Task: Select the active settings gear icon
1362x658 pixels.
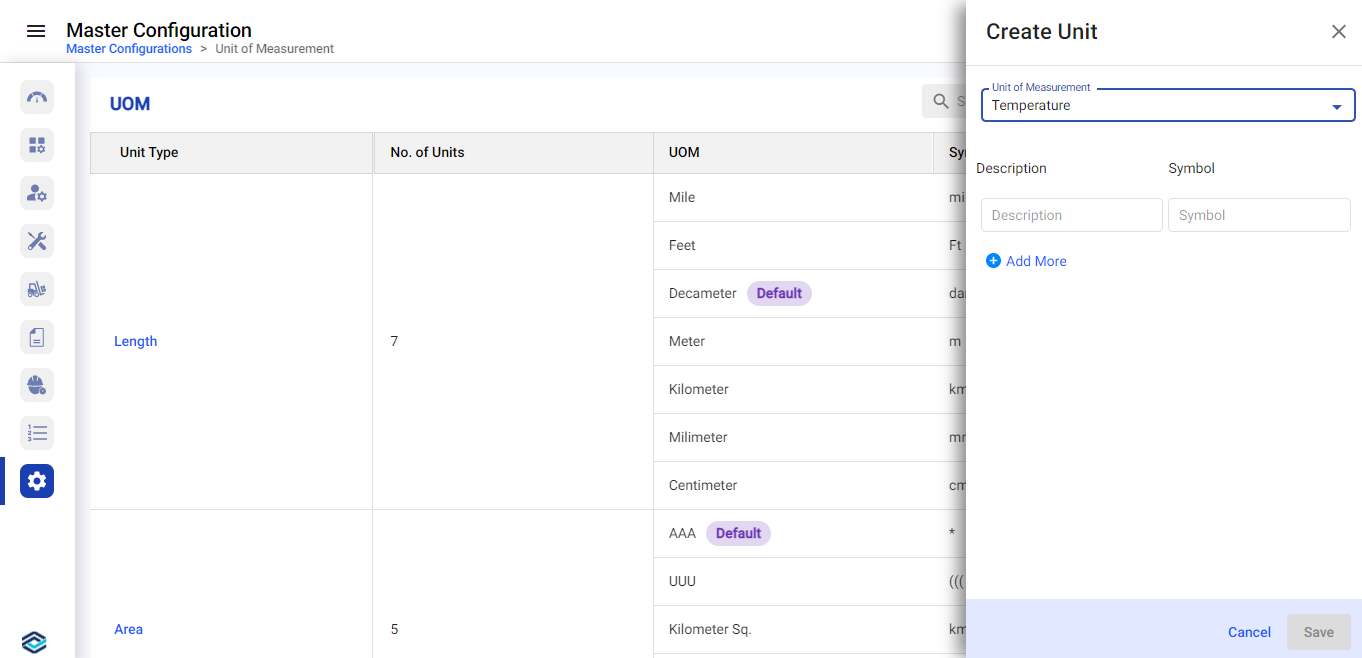Action: 37,481
